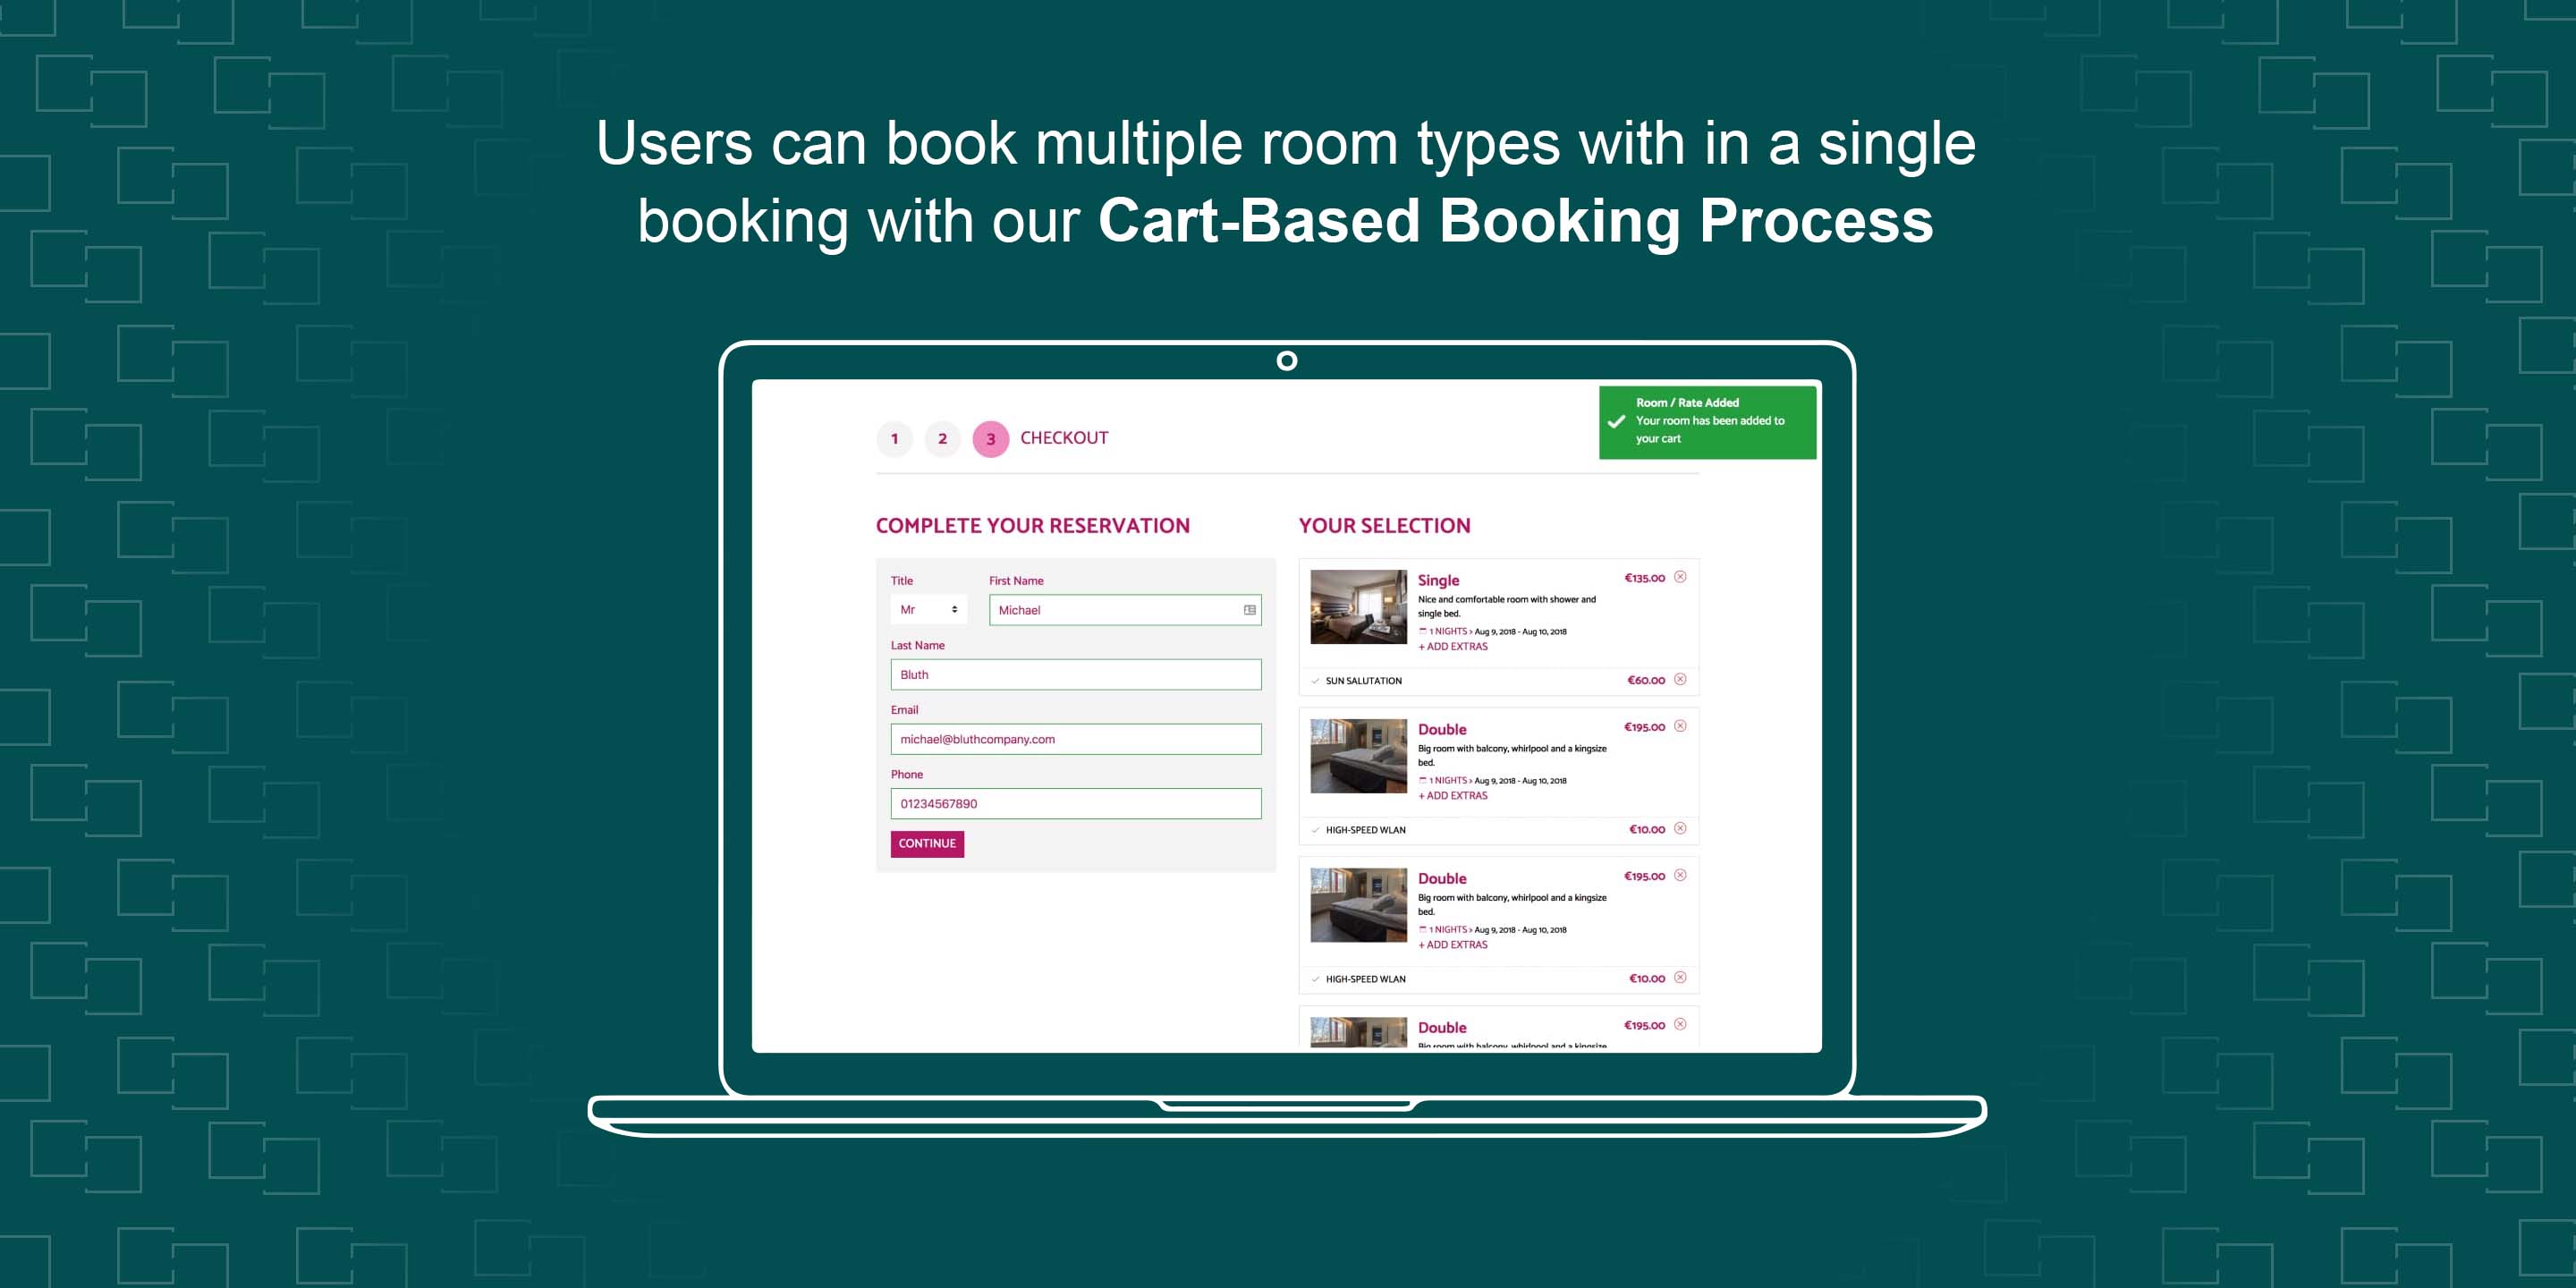The height and width of the screenshot is (1288, 2576).
Task: Click the autofill contact icon in First Name
Action: 1249,610
